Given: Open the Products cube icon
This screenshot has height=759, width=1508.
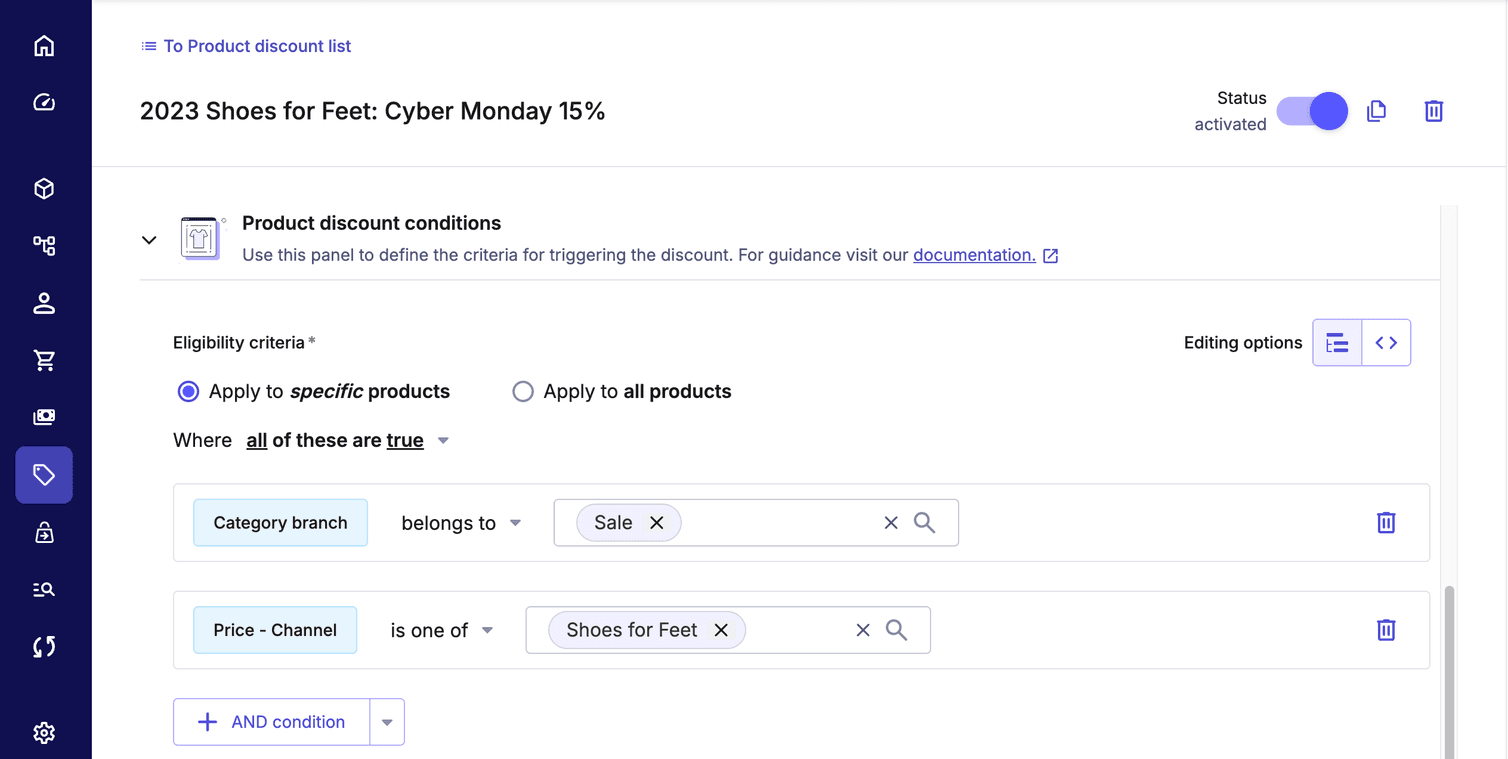Looking at the screenshot, I should point(44,189).
